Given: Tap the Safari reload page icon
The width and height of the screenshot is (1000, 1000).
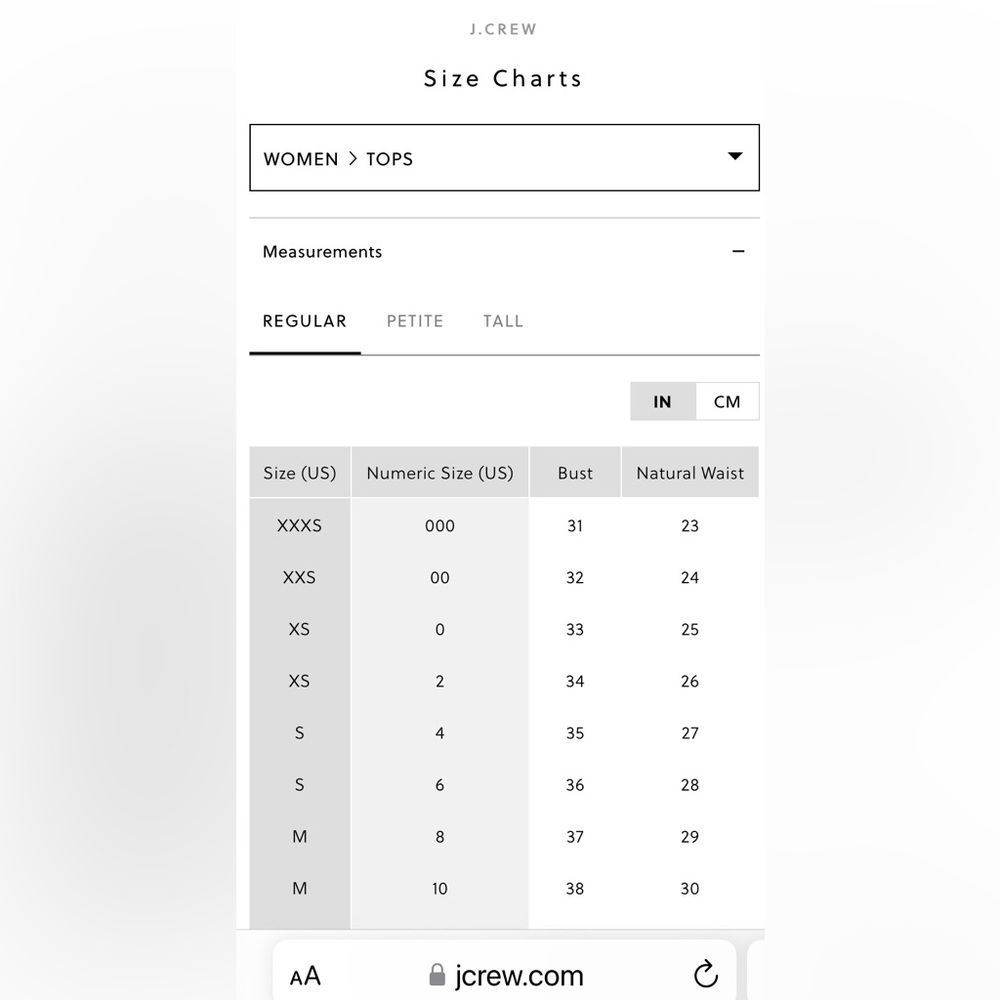Looking at the screenshot, I should [705, 974].
